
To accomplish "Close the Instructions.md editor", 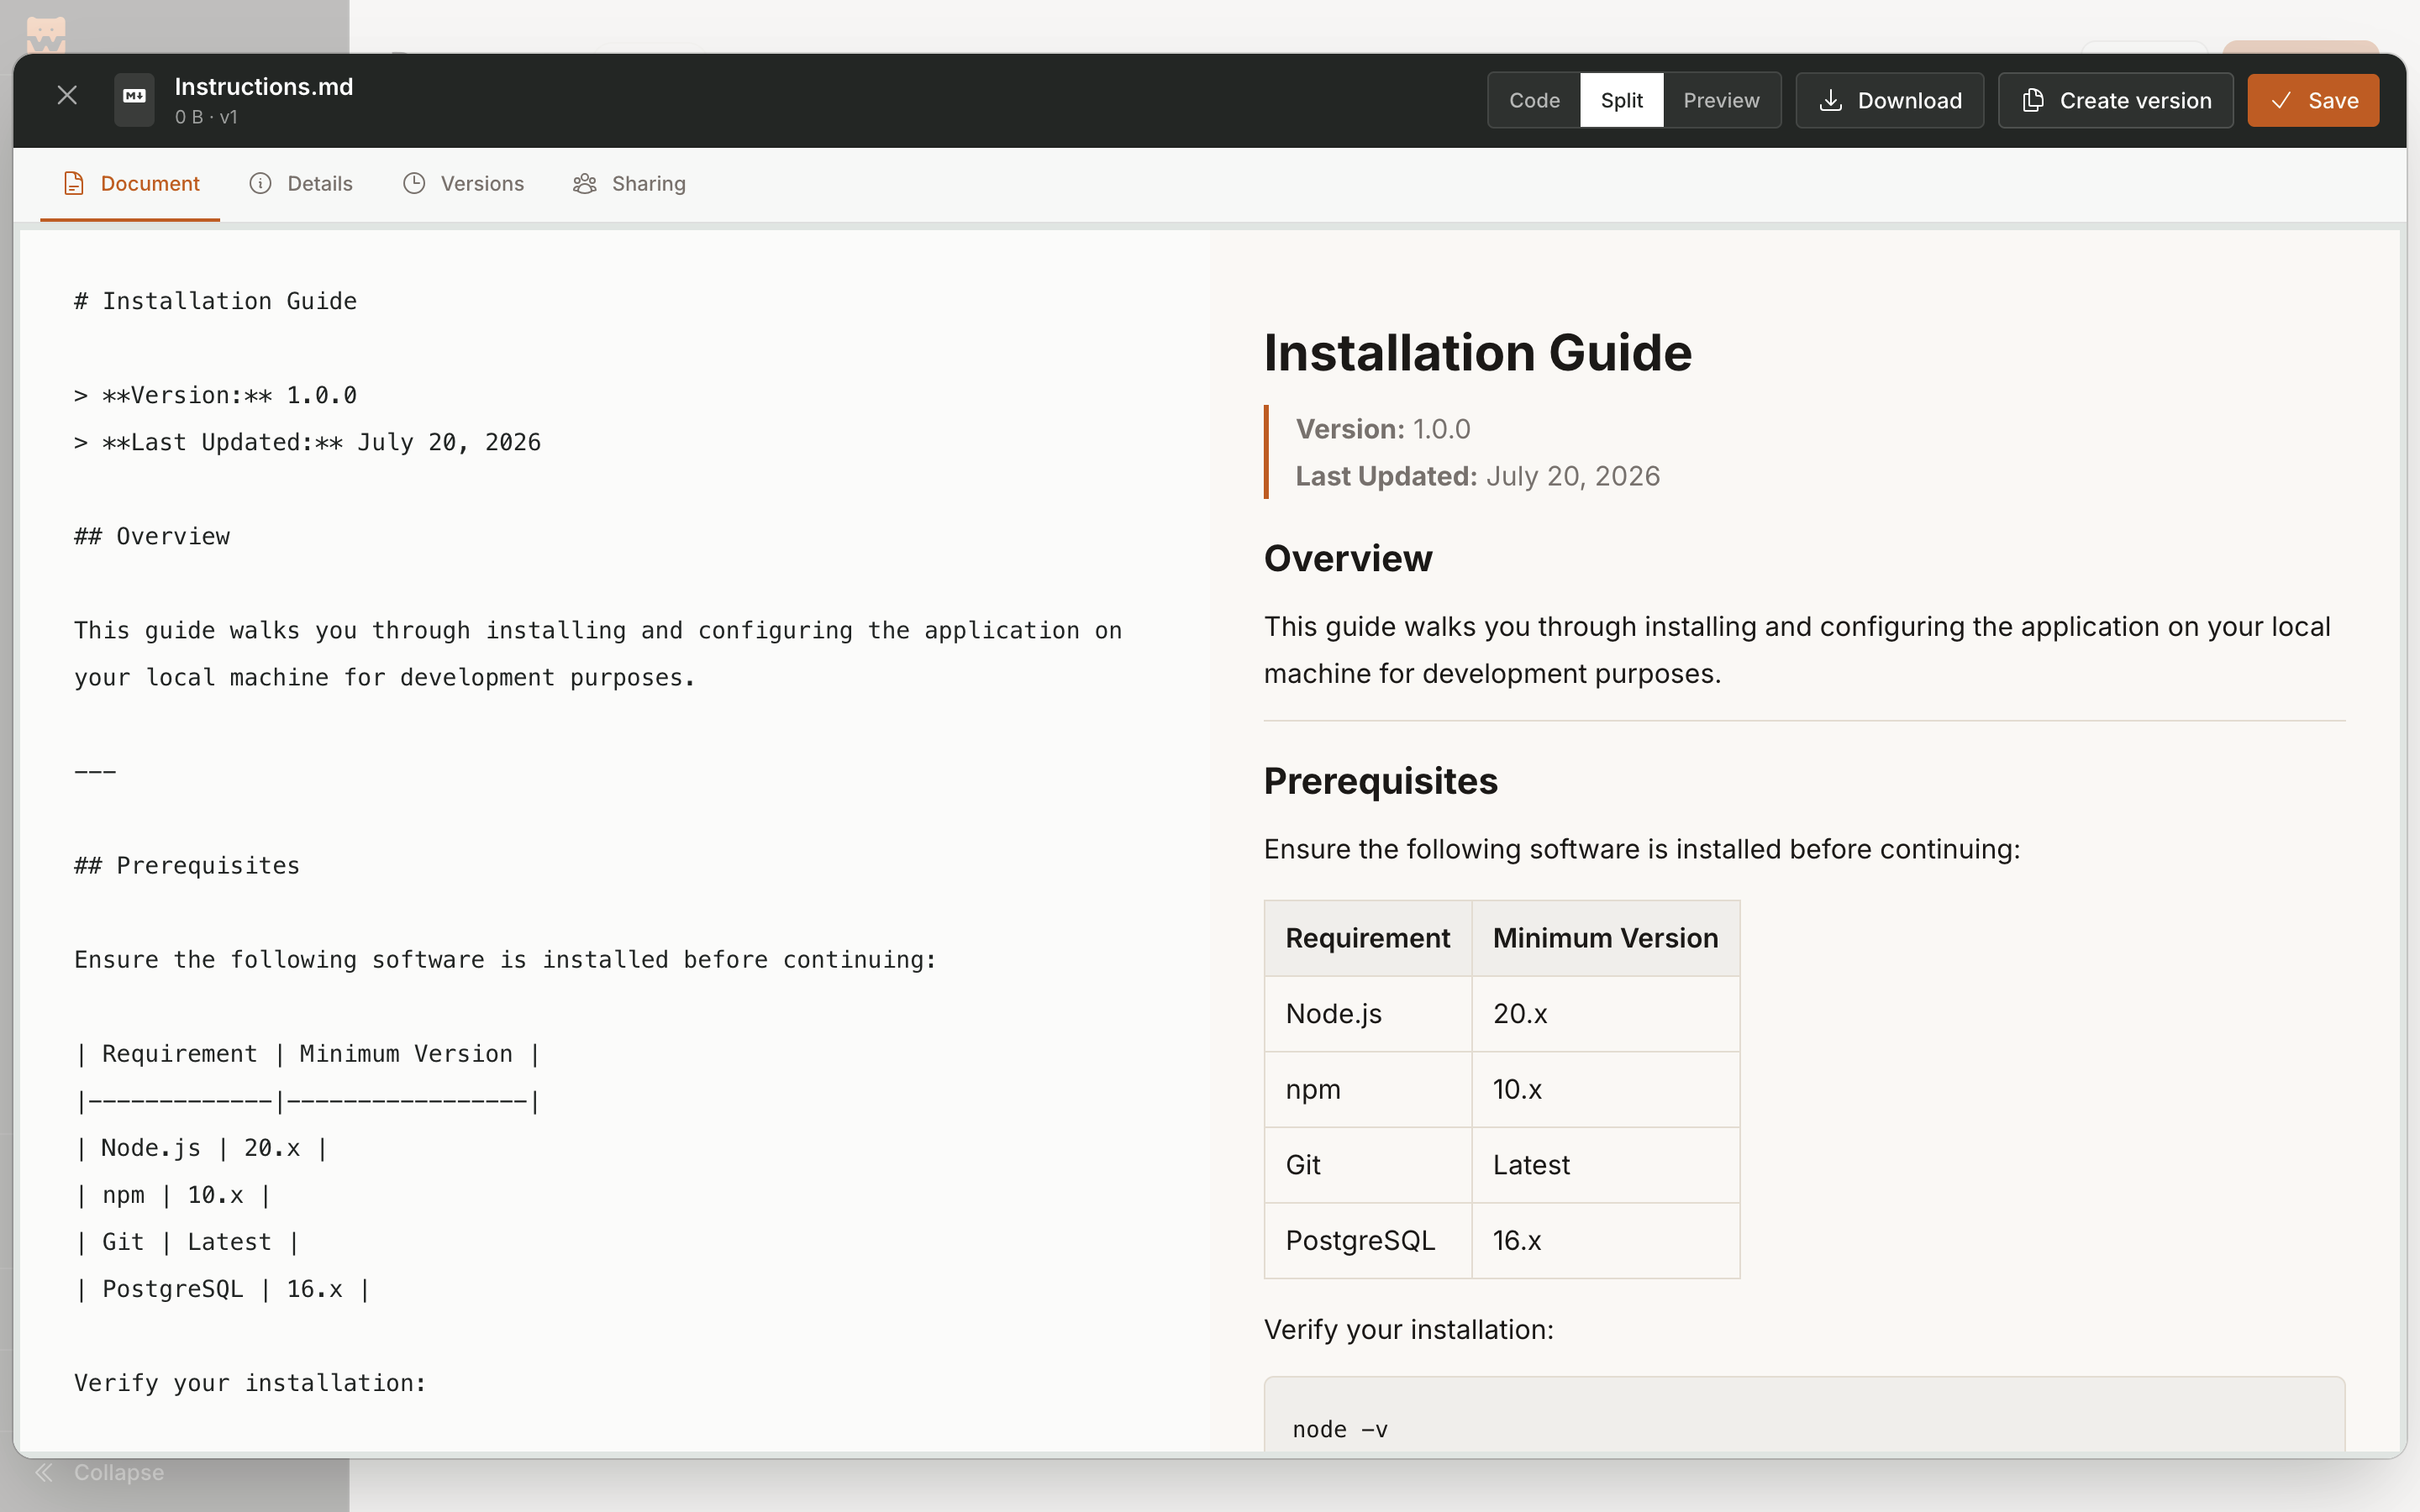I will pos(67,96).
